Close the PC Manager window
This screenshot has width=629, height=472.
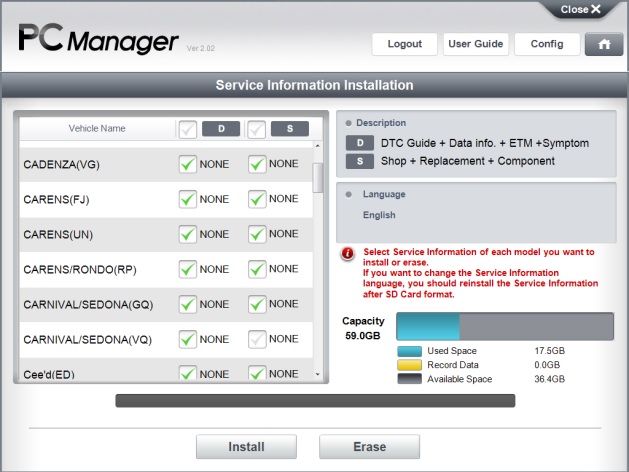point(580,9)
